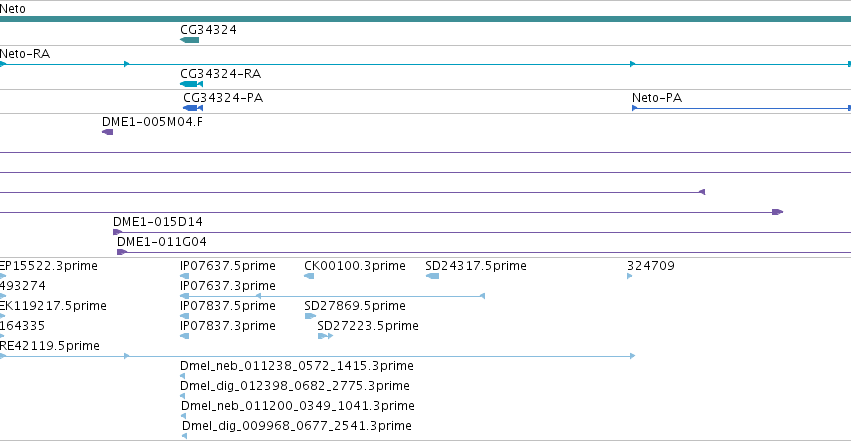Click the Neto gene bar

point(426,19)
